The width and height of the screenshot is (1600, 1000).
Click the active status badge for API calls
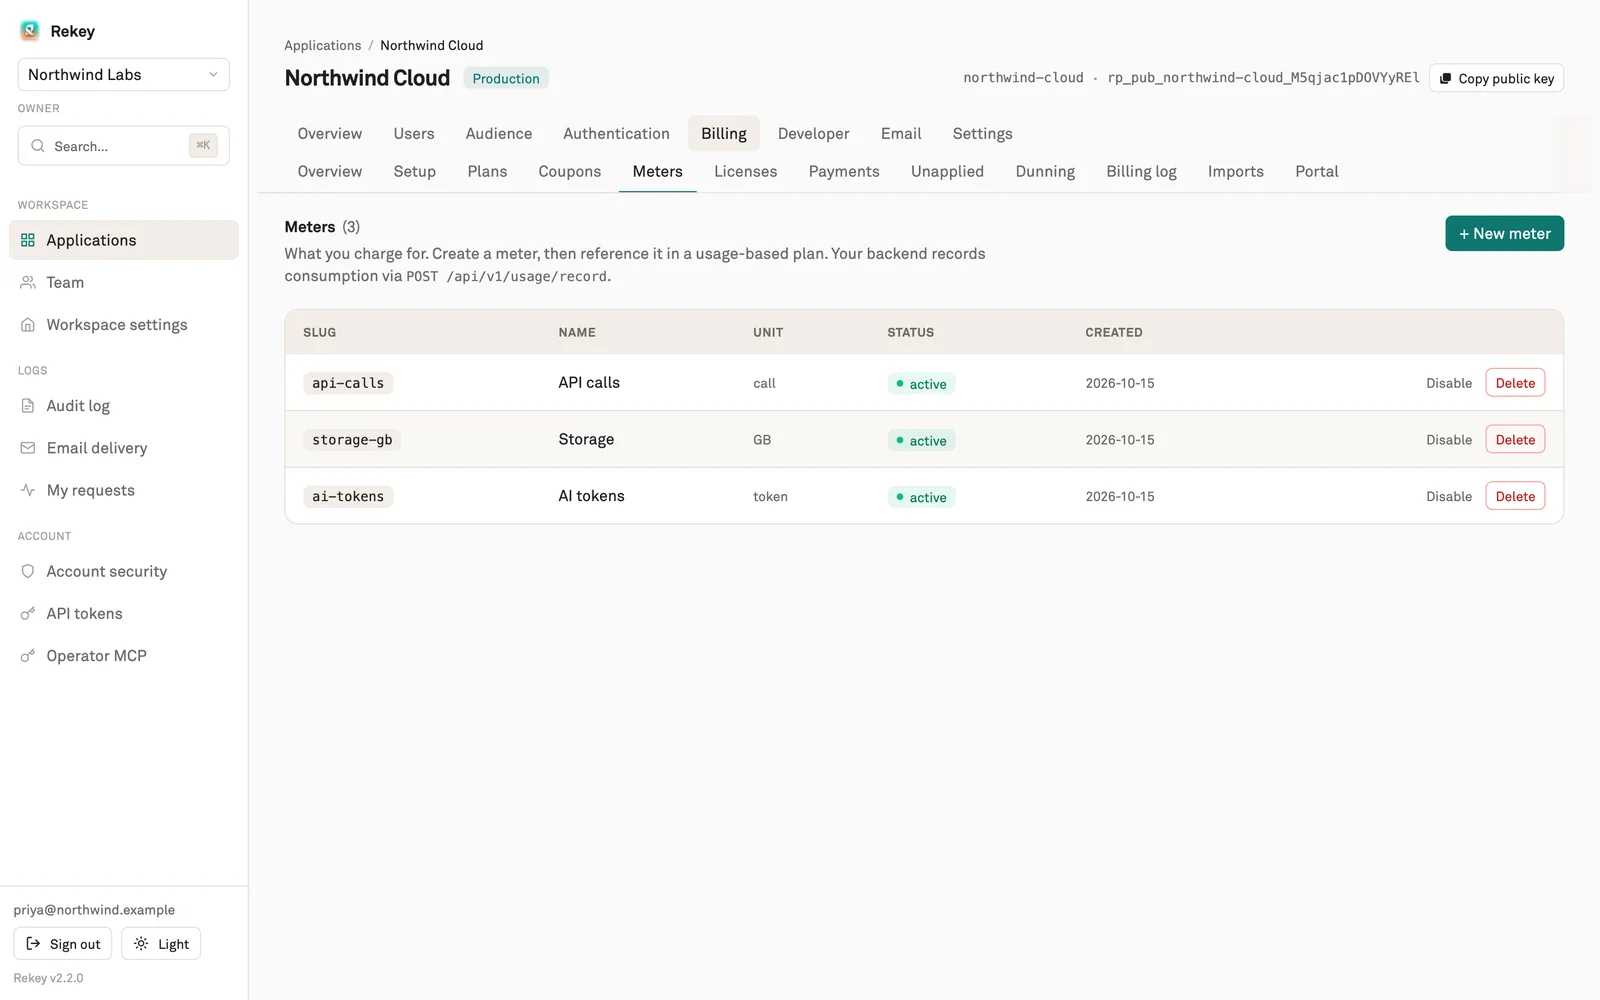(x=921, y=384)
